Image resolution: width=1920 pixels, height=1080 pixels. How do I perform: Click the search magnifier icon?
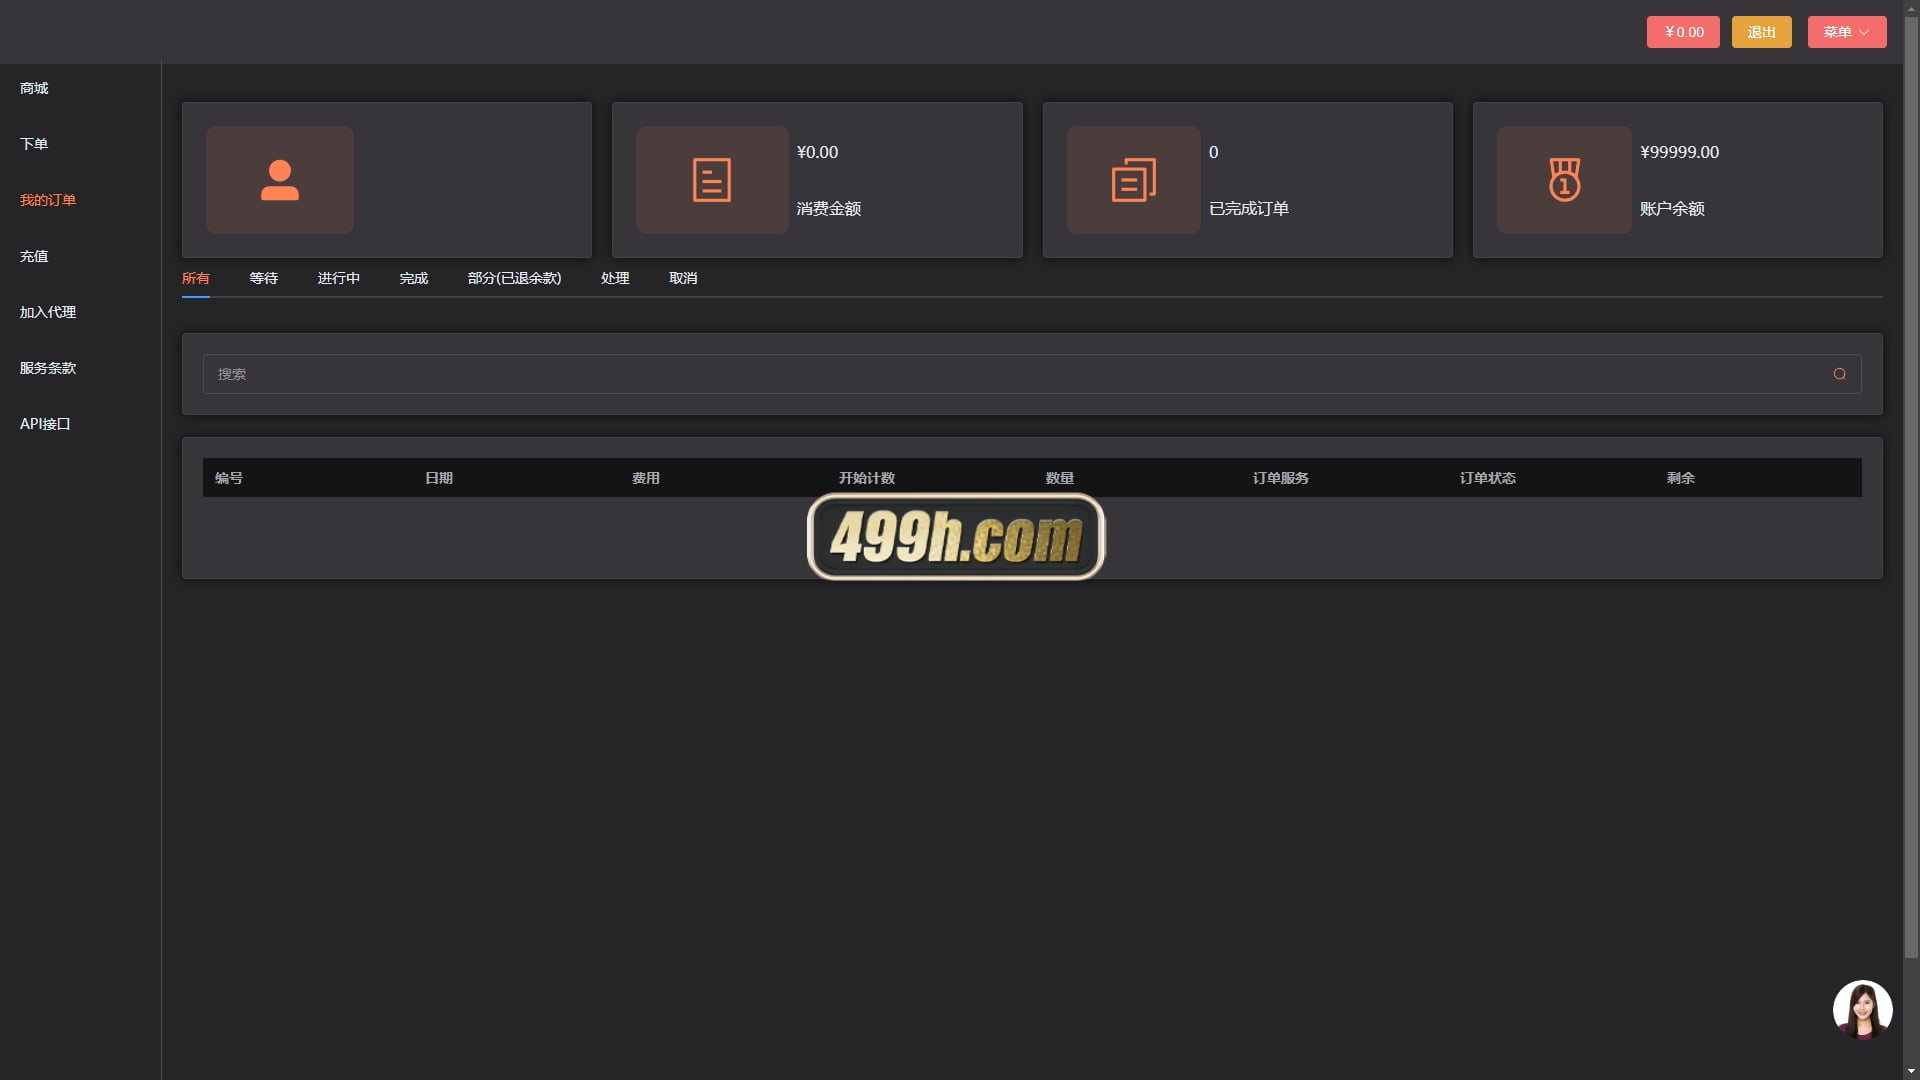1839,374
